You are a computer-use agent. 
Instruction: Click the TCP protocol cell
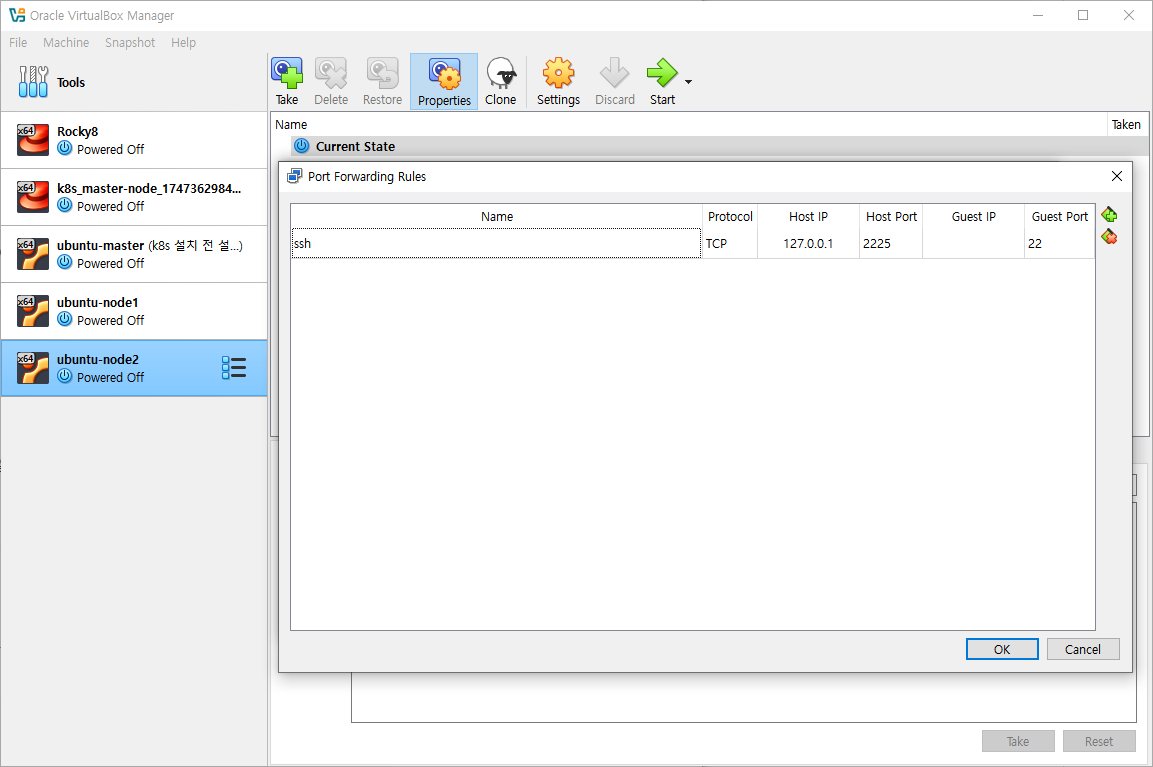(729, 243)
